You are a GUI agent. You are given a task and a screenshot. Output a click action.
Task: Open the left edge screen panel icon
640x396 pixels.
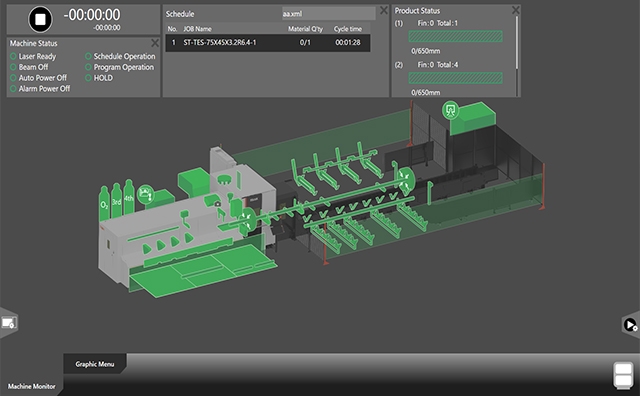tap(9, 323)
